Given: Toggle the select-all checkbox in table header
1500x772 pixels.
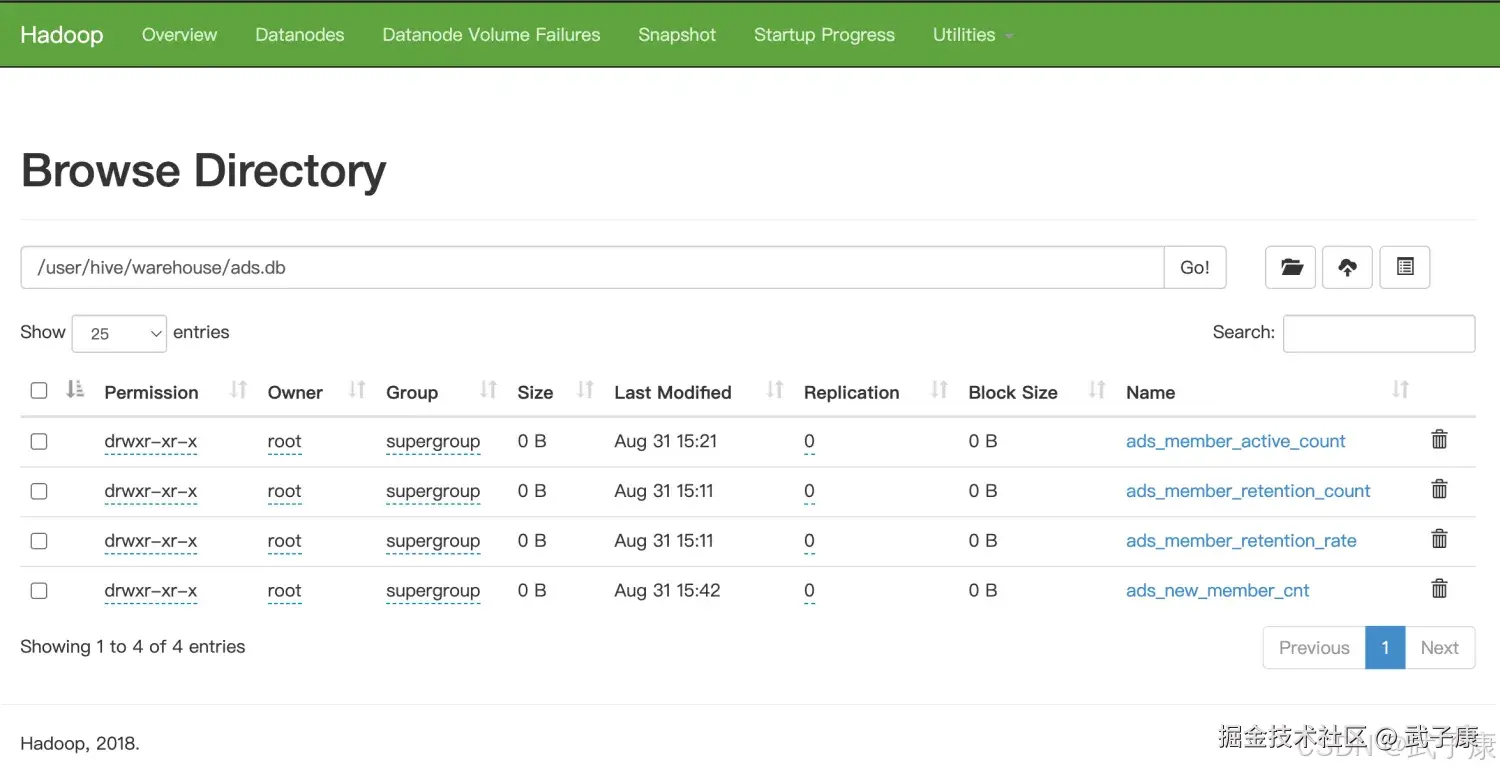Looking at the screenshot, I should (39, 391).
